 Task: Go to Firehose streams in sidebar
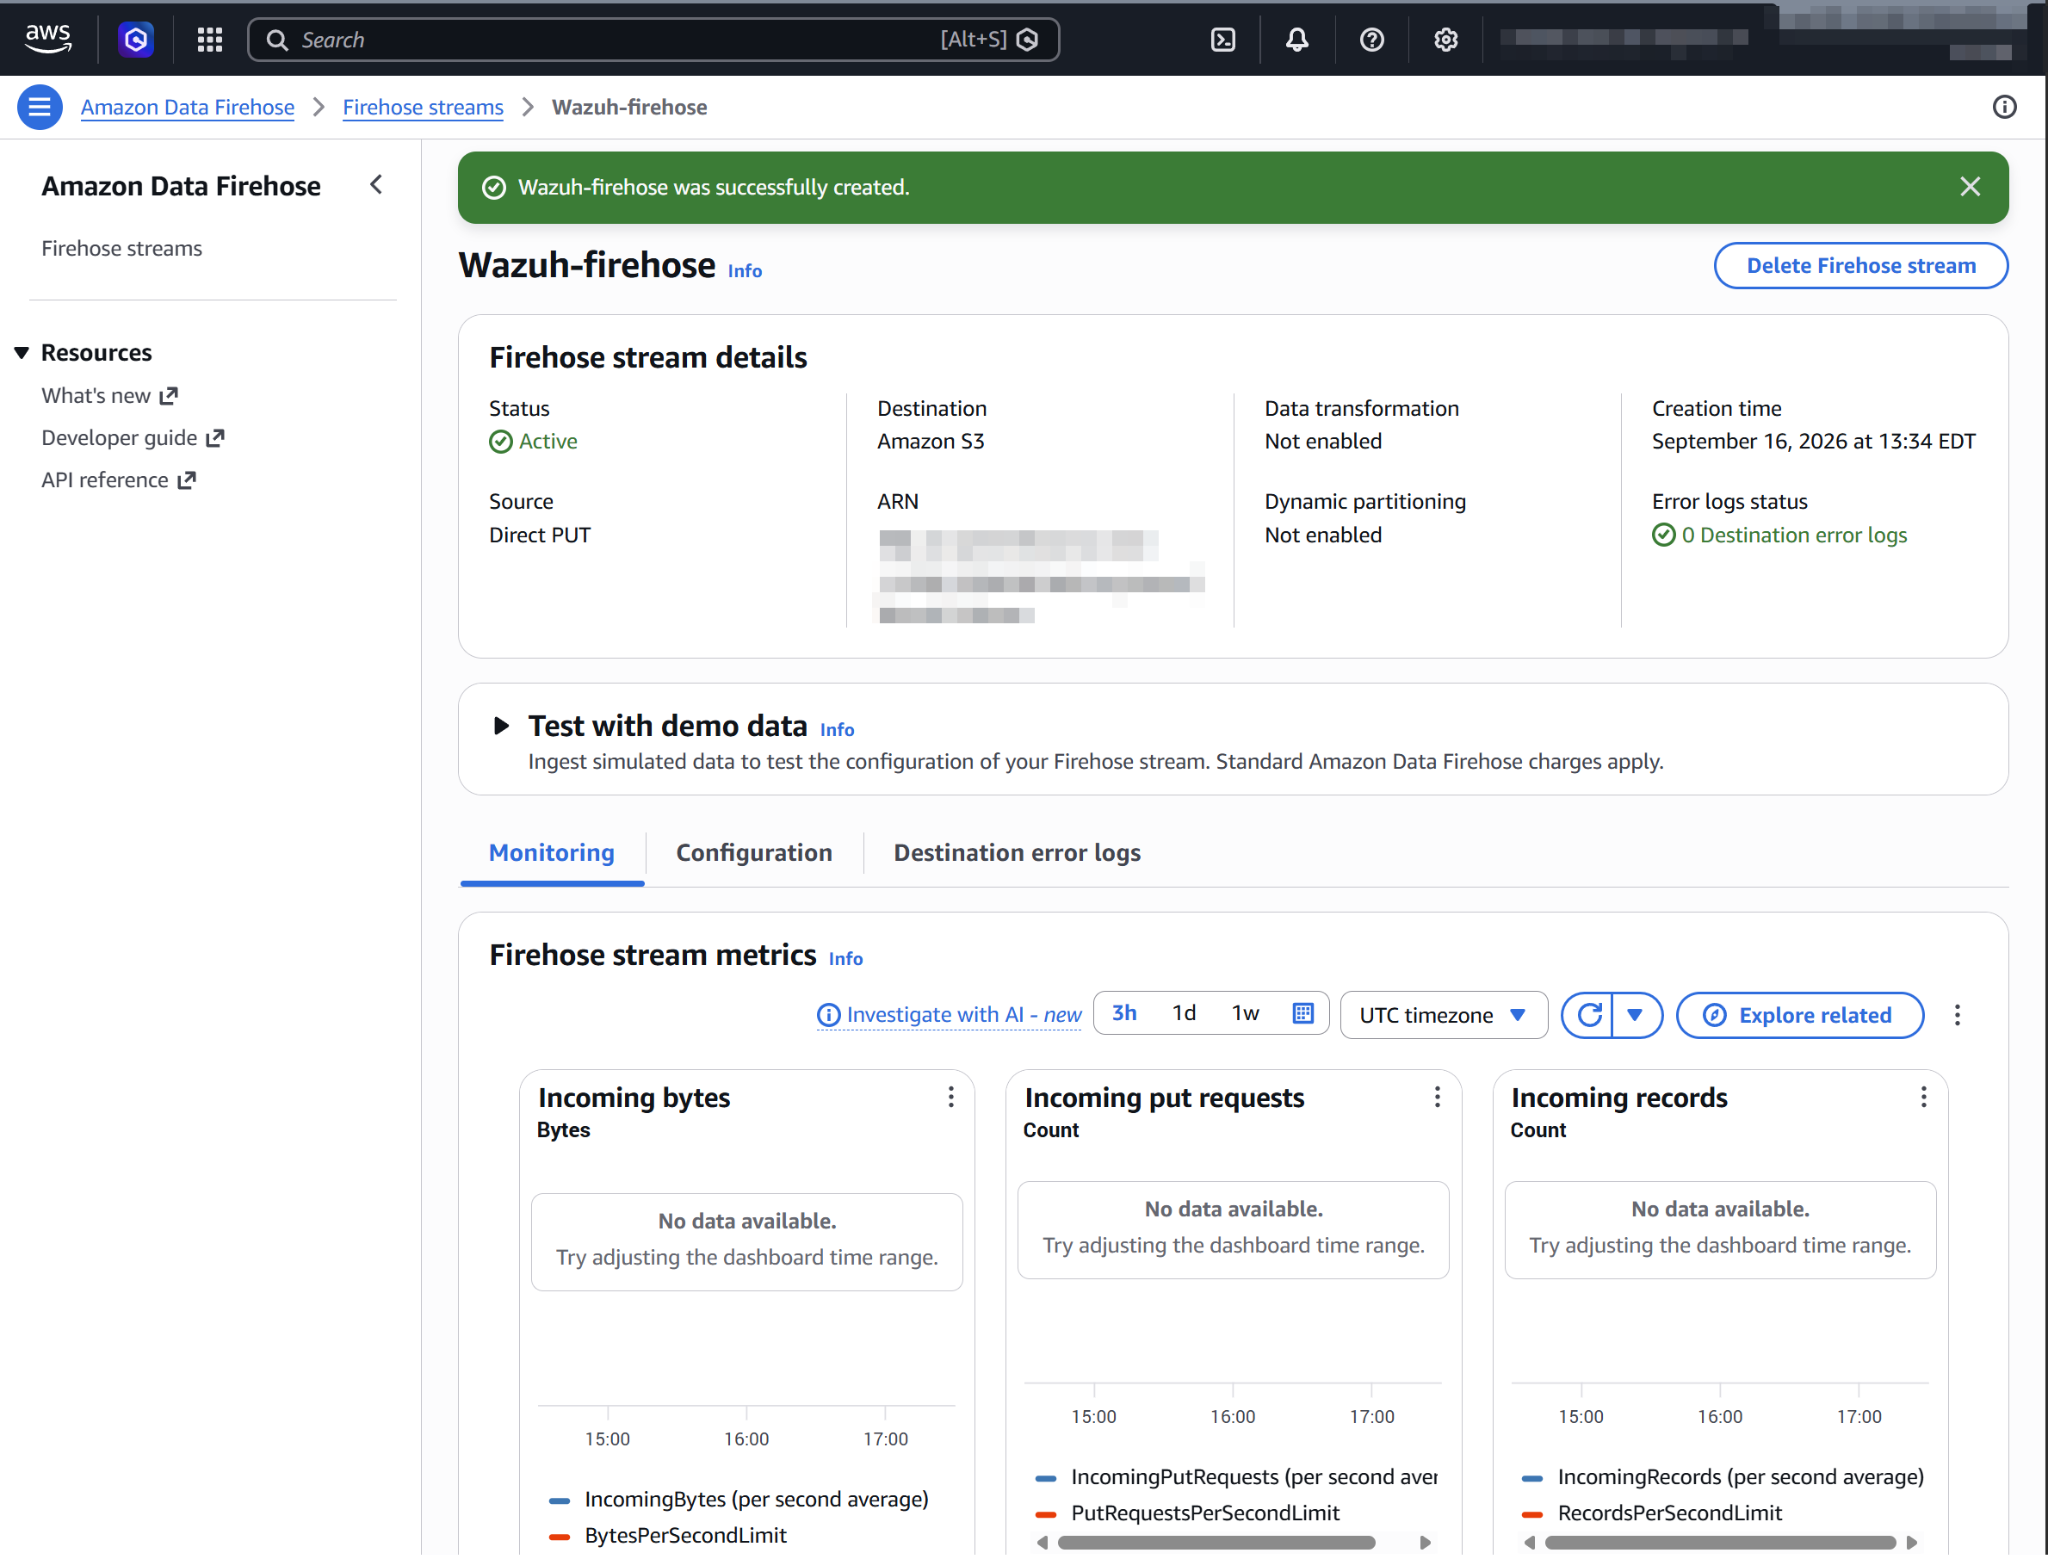coord(121,248)
